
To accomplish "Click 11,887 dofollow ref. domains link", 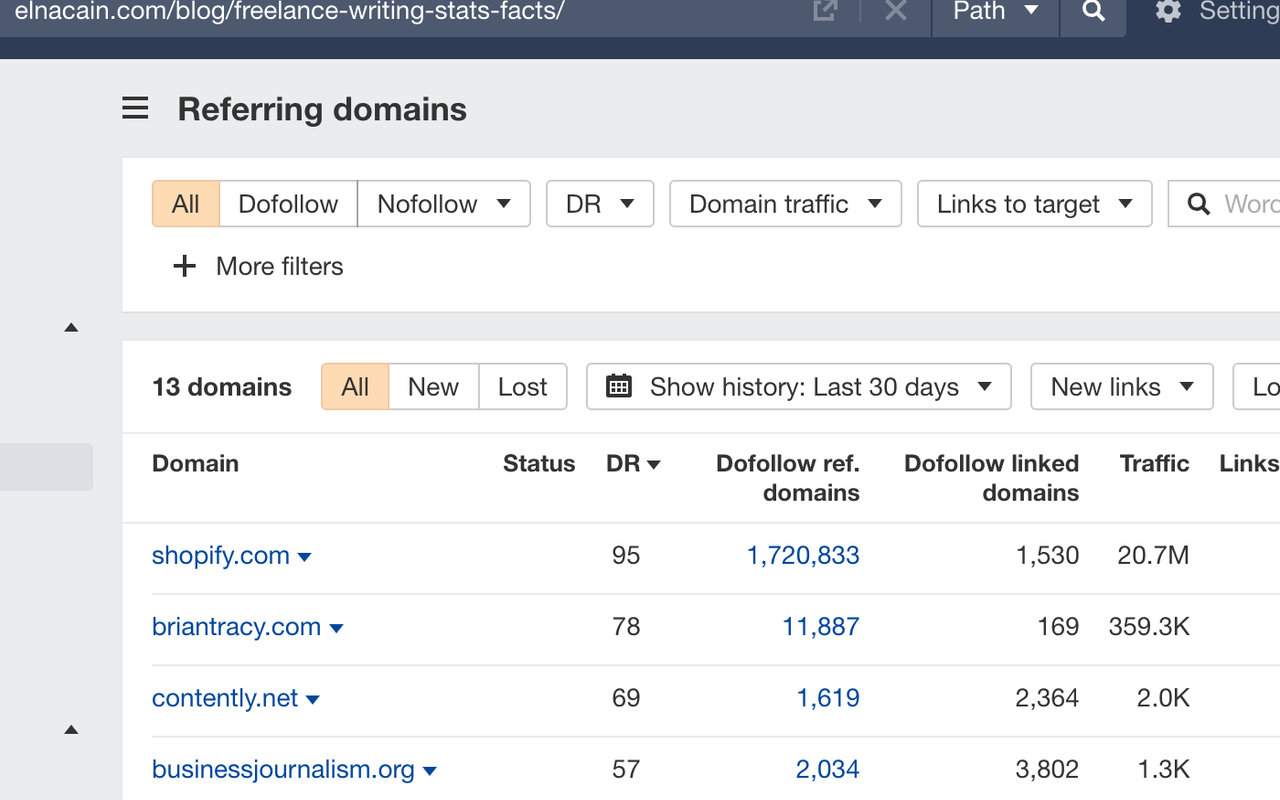I will click(x=821, y=627).
